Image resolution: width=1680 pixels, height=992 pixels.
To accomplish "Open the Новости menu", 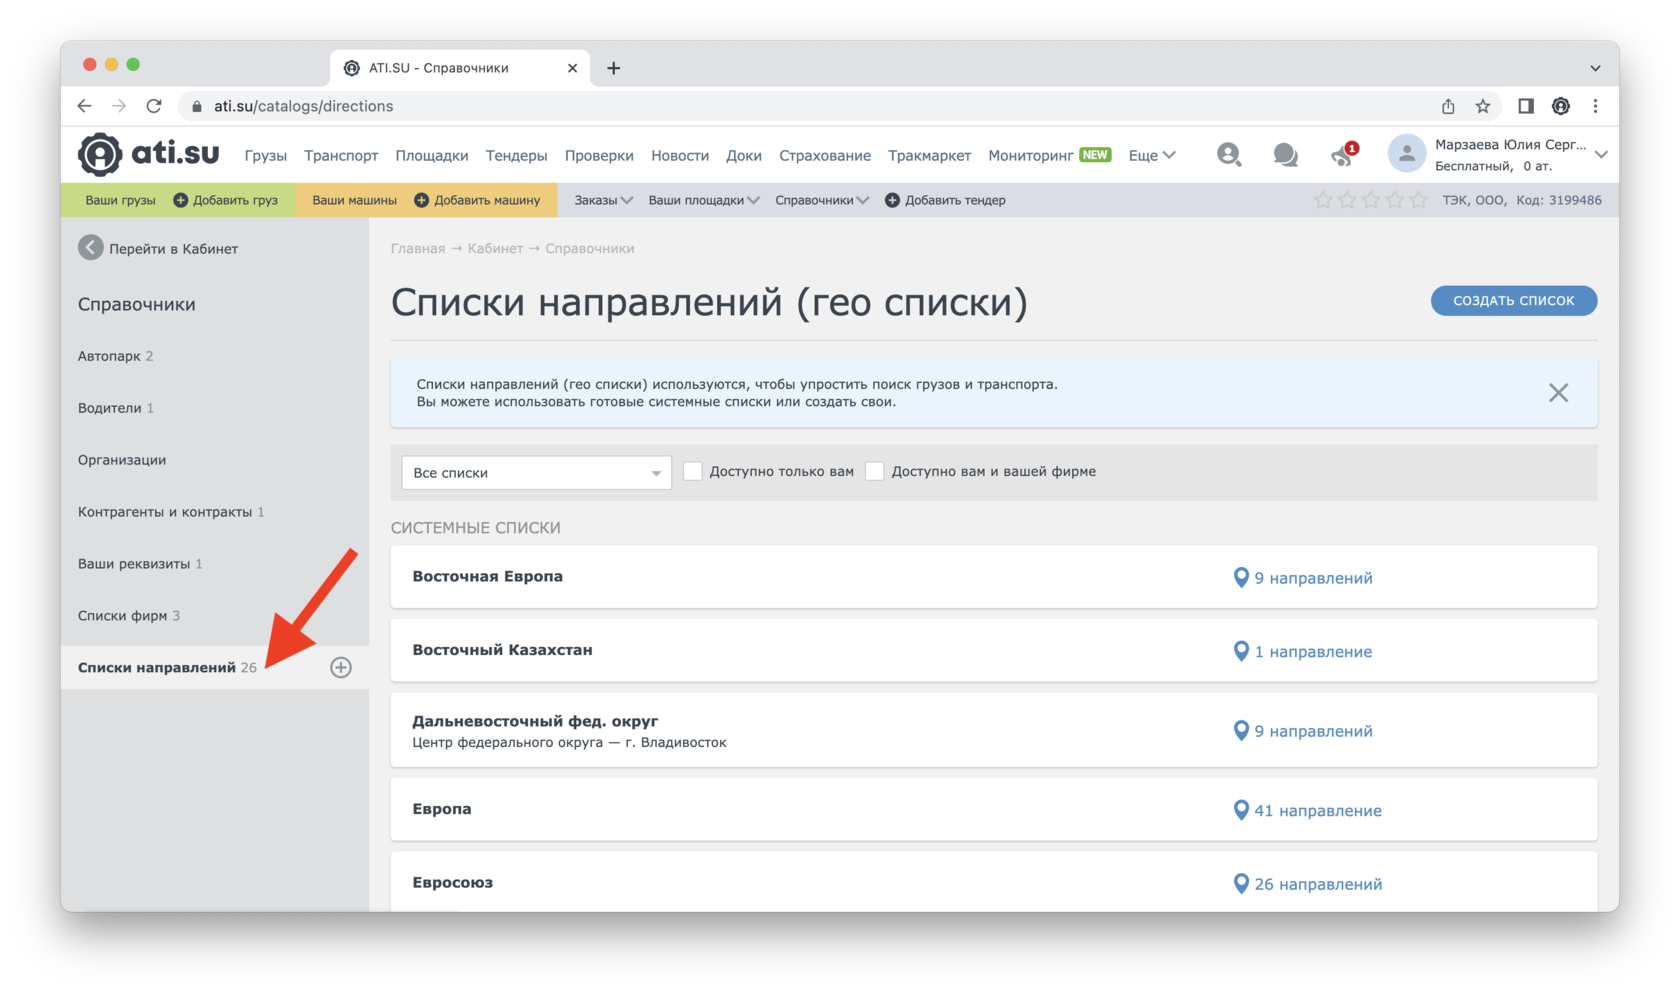I will click(x=680, y=155).
